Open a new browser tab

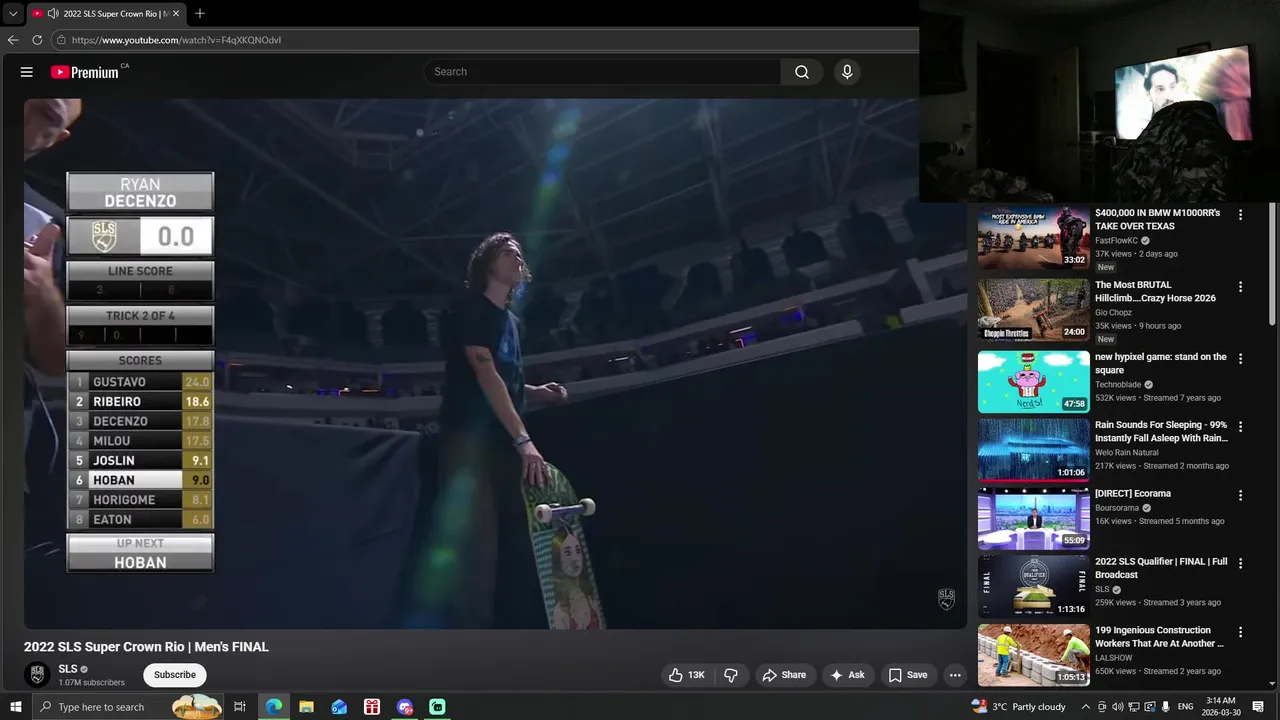(x=200, y=14)
